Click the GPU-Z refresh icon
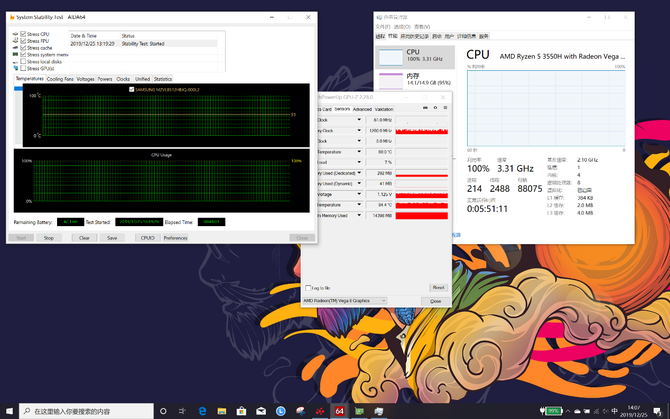This screenshot has width=670, height=419. tap(435, 108)
